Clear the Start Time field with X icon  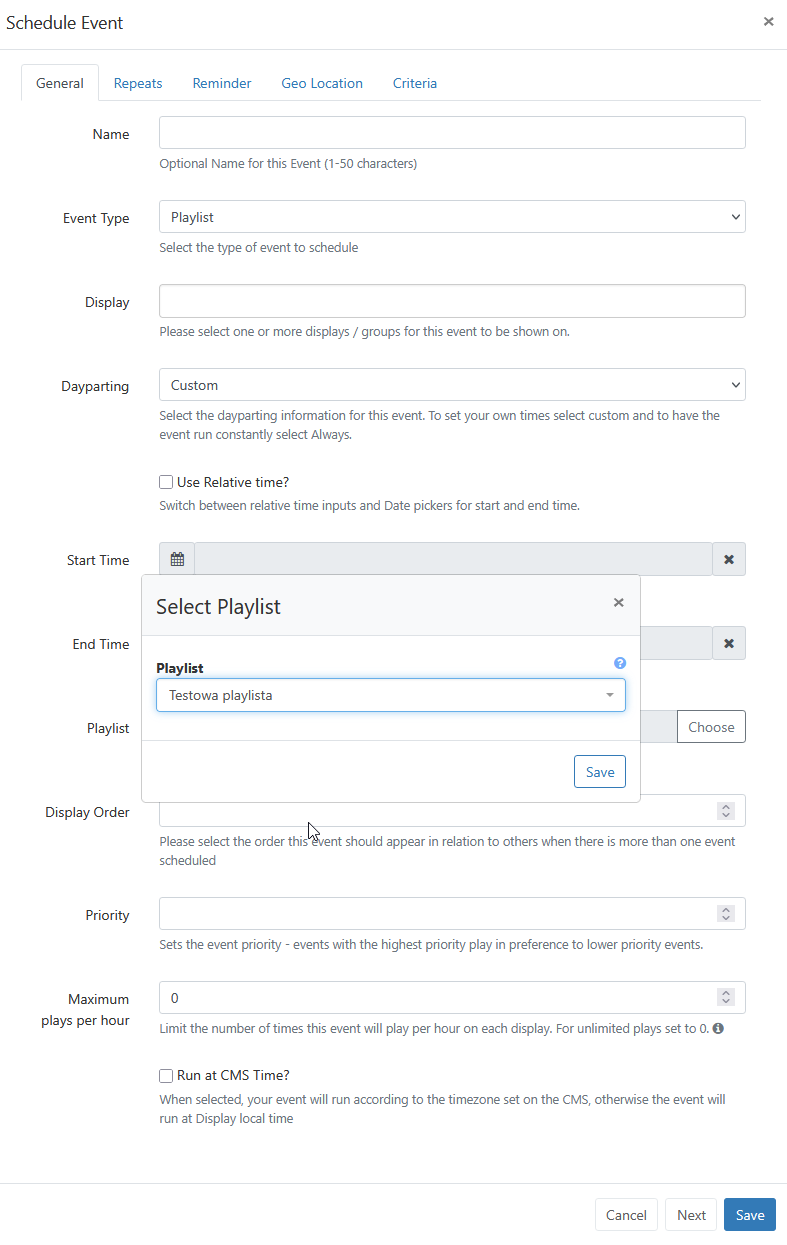(x=729, y=560)
